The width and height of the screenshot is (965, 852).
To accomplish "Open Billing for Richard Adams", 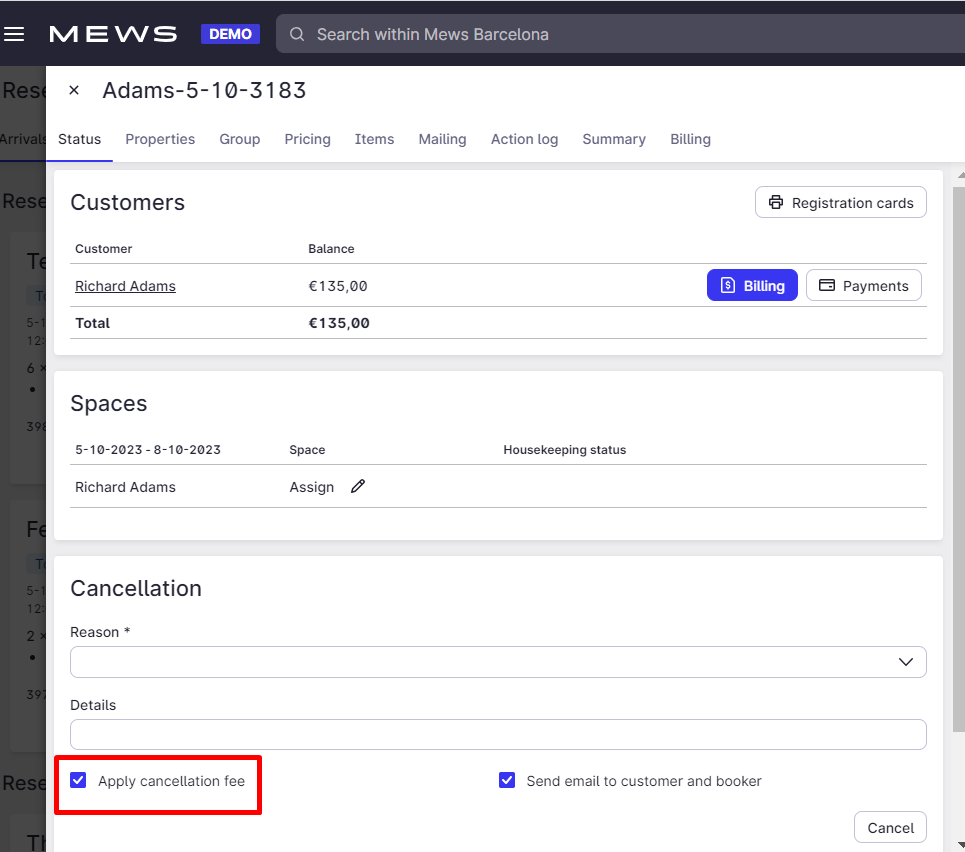I will pos(752,286).
